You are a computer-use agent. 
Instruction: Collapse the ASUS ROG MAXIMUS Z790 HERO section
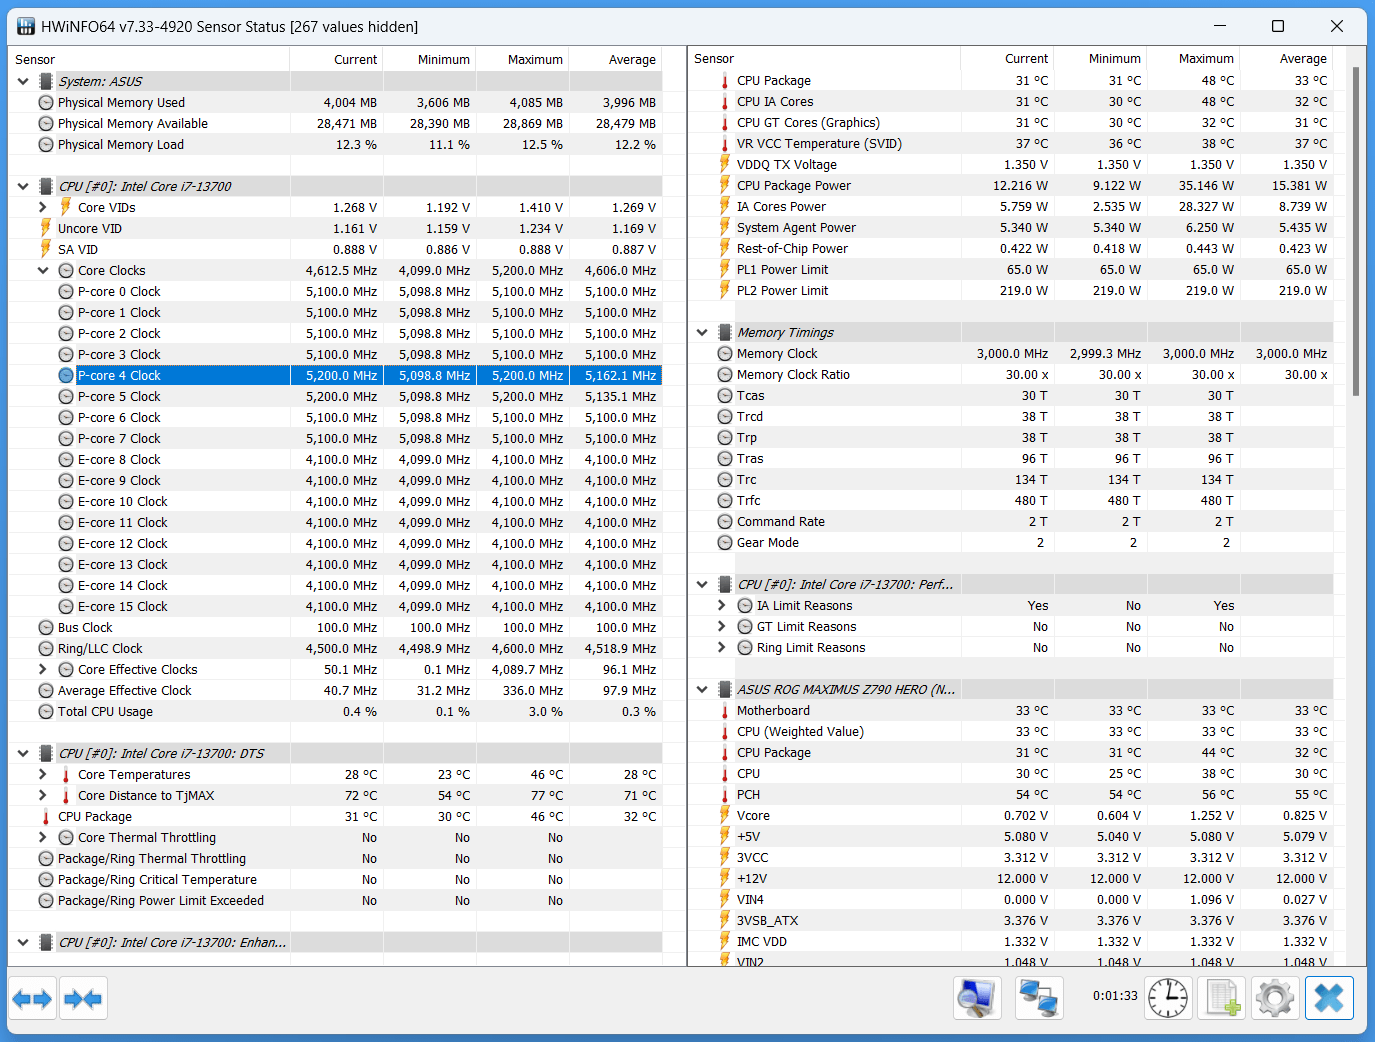tap(702, 689)
